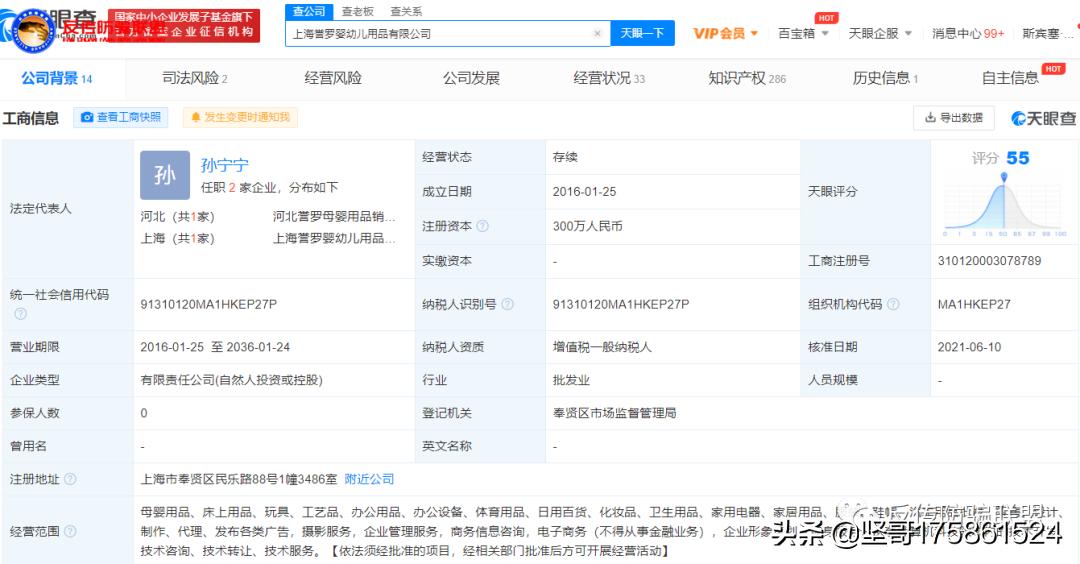Screen dimensions: 1080x564
Task: Click the 经营状态 value 存续
Action: (x=565, y=157)
